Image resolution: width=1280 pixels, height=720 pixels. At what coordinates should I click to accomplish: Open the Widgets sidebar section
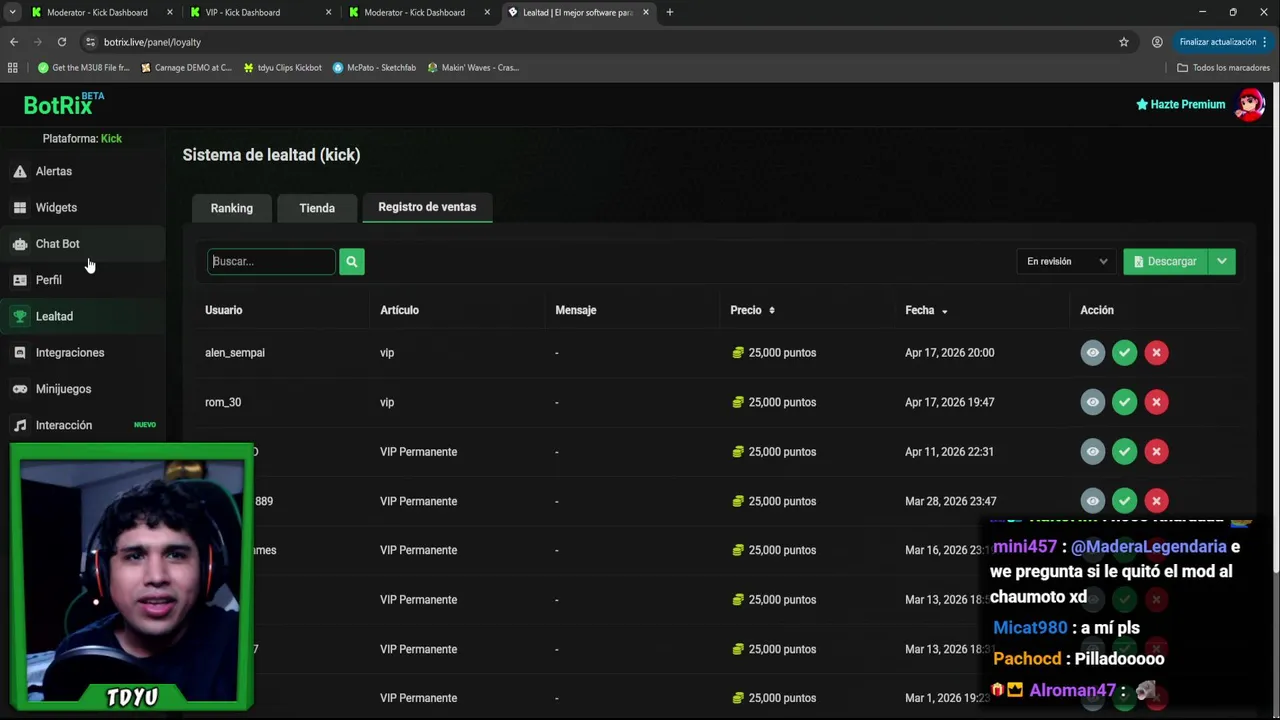pyautogui.click(x=56, y=208)
